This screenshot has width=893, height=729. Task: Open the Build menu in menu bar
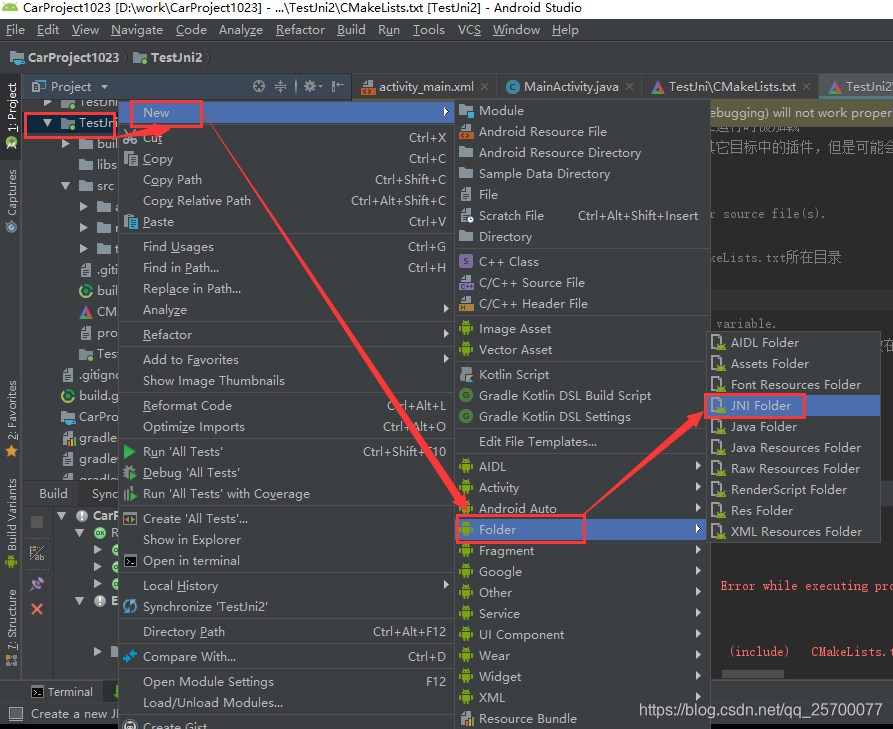coord(351,30)
